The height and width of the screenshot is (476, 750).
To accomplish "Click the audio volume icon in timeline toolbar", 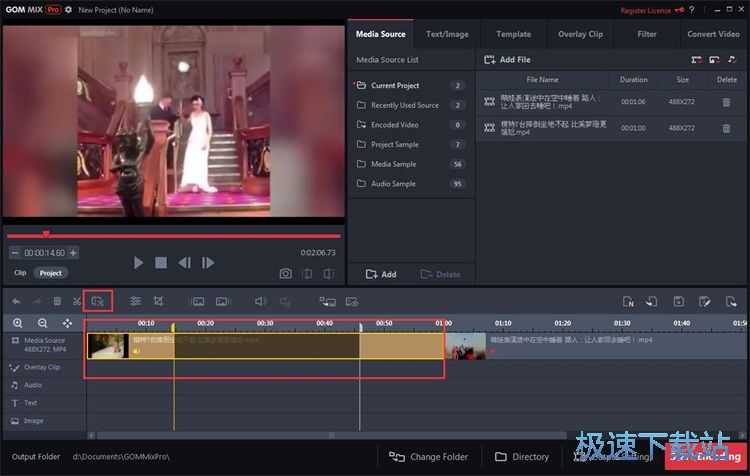I will (260, 301).
